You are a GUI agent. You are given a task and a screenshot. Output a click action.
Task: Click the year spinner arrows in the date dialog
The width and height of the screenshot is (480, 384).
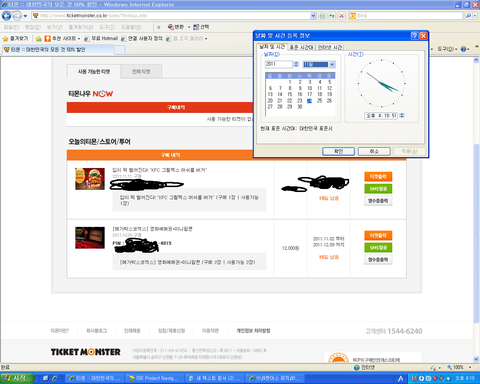296,64
